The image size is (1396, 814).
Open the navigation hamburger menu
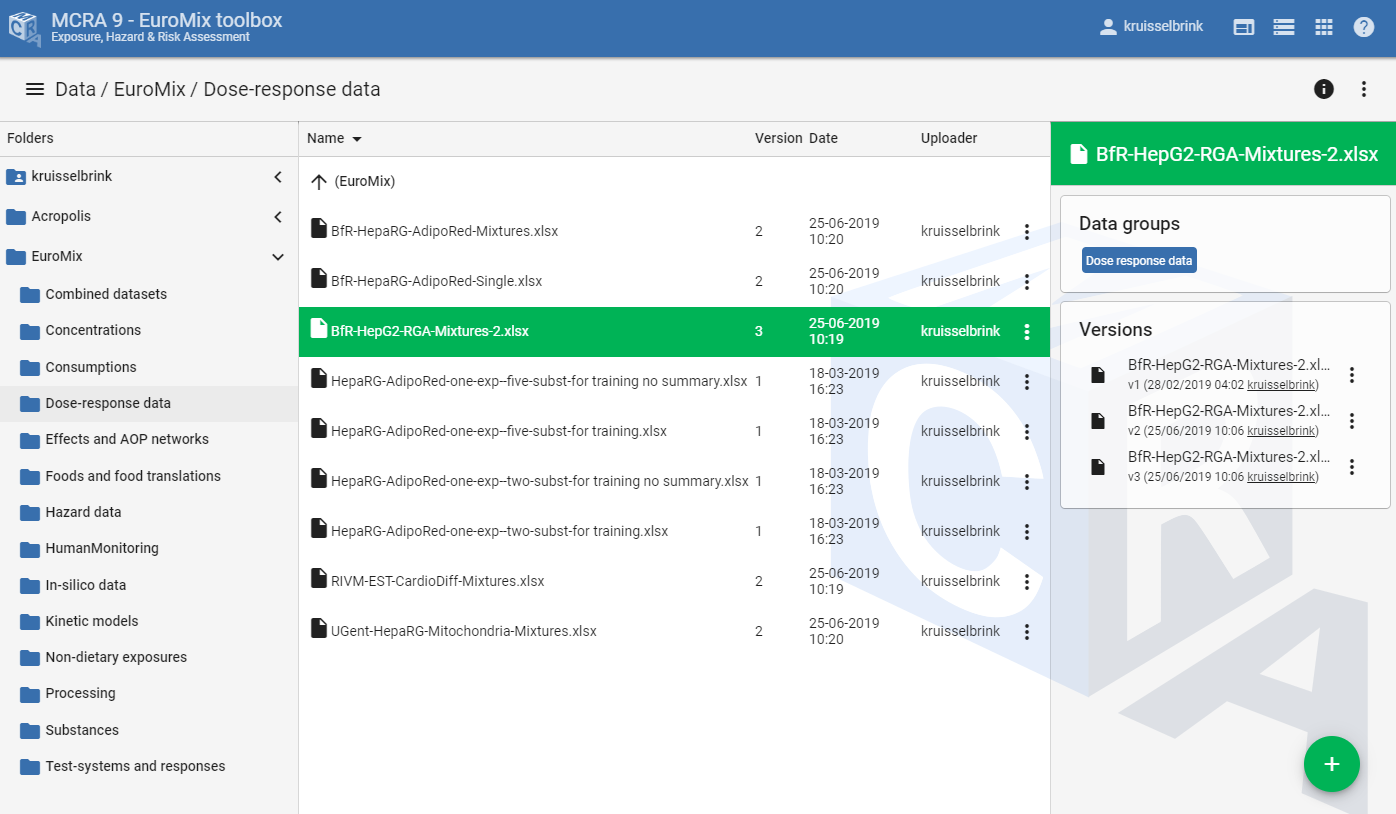(34, 89)
